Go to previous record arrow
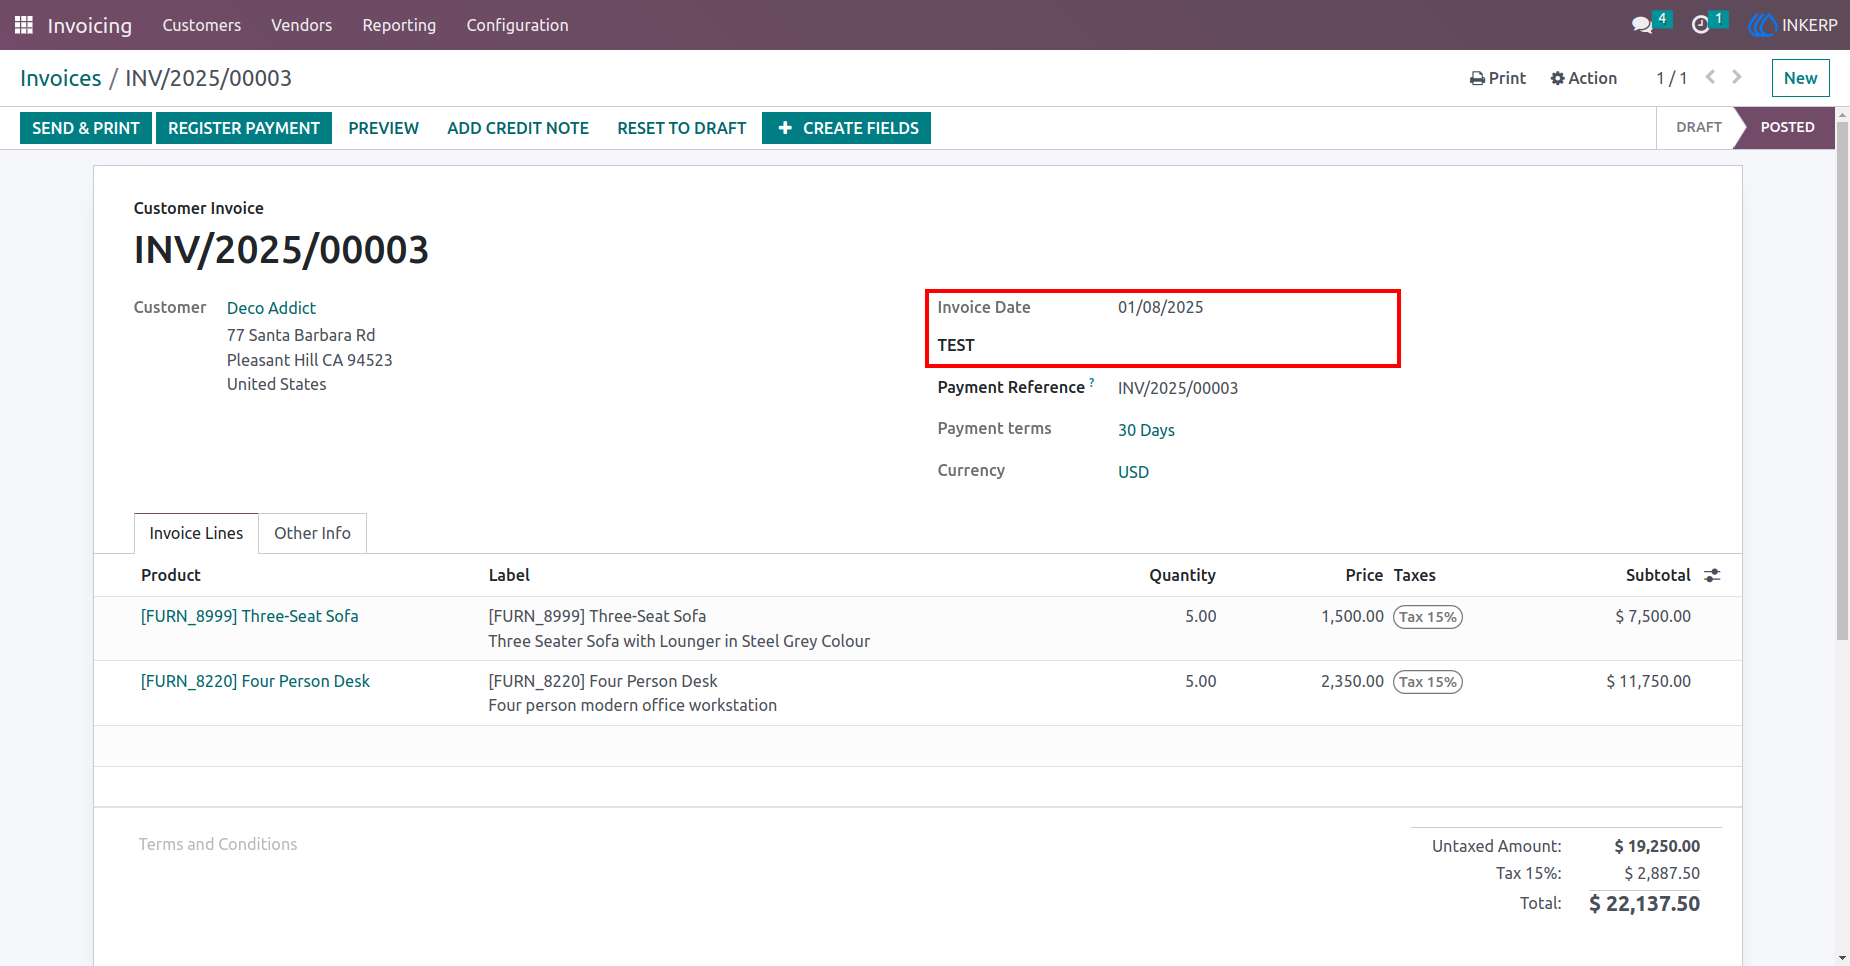This screenshot has height=966, width=1850. pos(1710,77)
